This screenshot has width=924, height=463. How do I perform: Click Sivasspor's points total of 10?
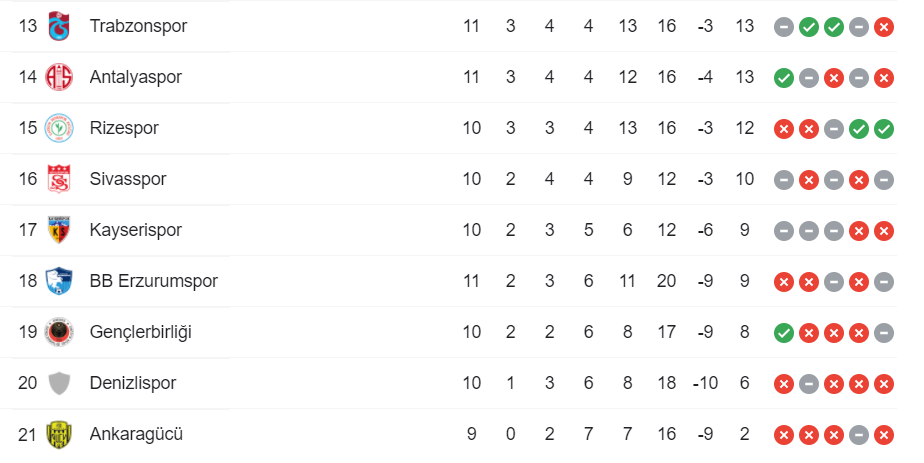(744, 179)
